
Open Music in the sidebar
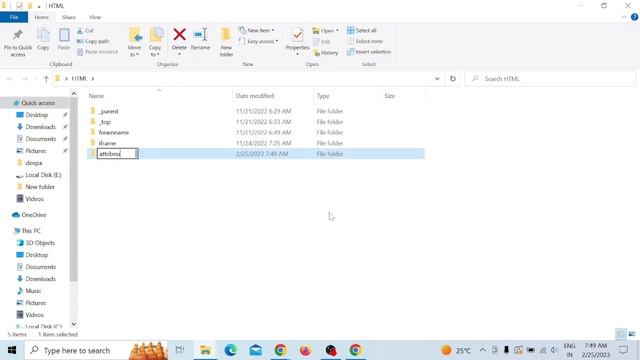(x=33, y=291)
